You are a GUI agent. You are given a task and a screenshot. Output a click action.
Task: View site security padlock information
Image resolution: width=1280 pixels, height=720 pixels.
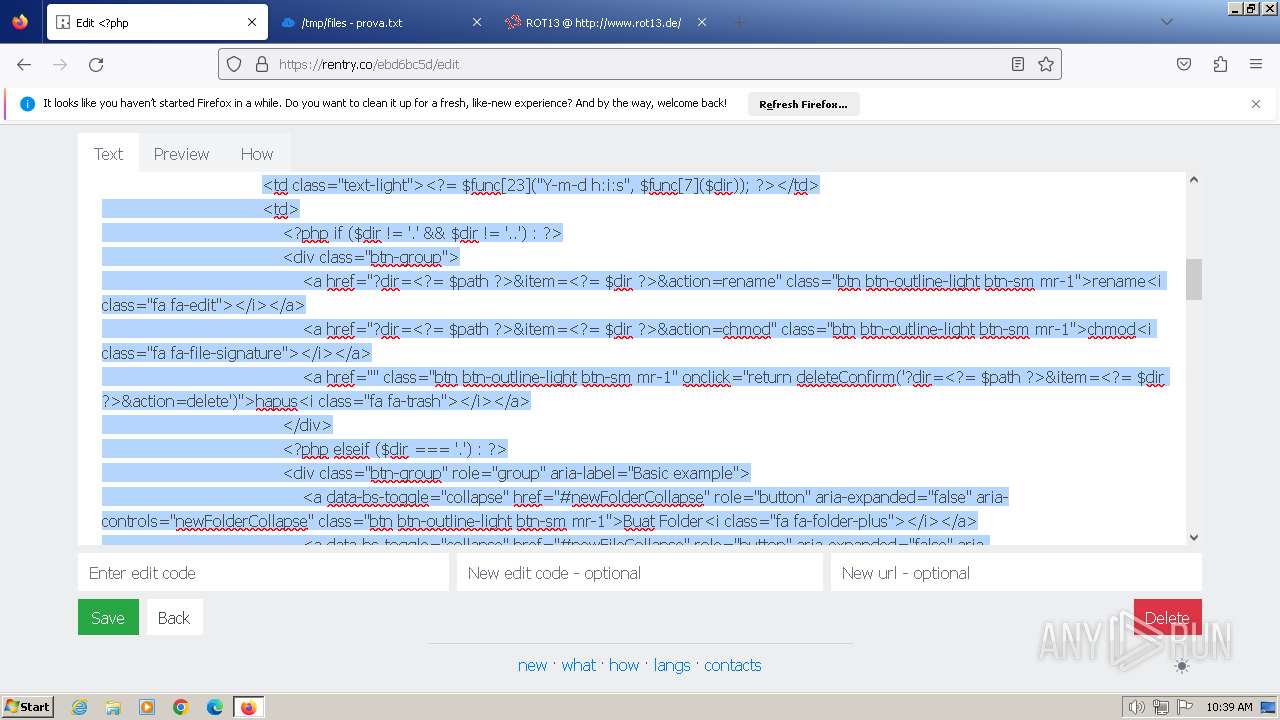pos(262,64)
